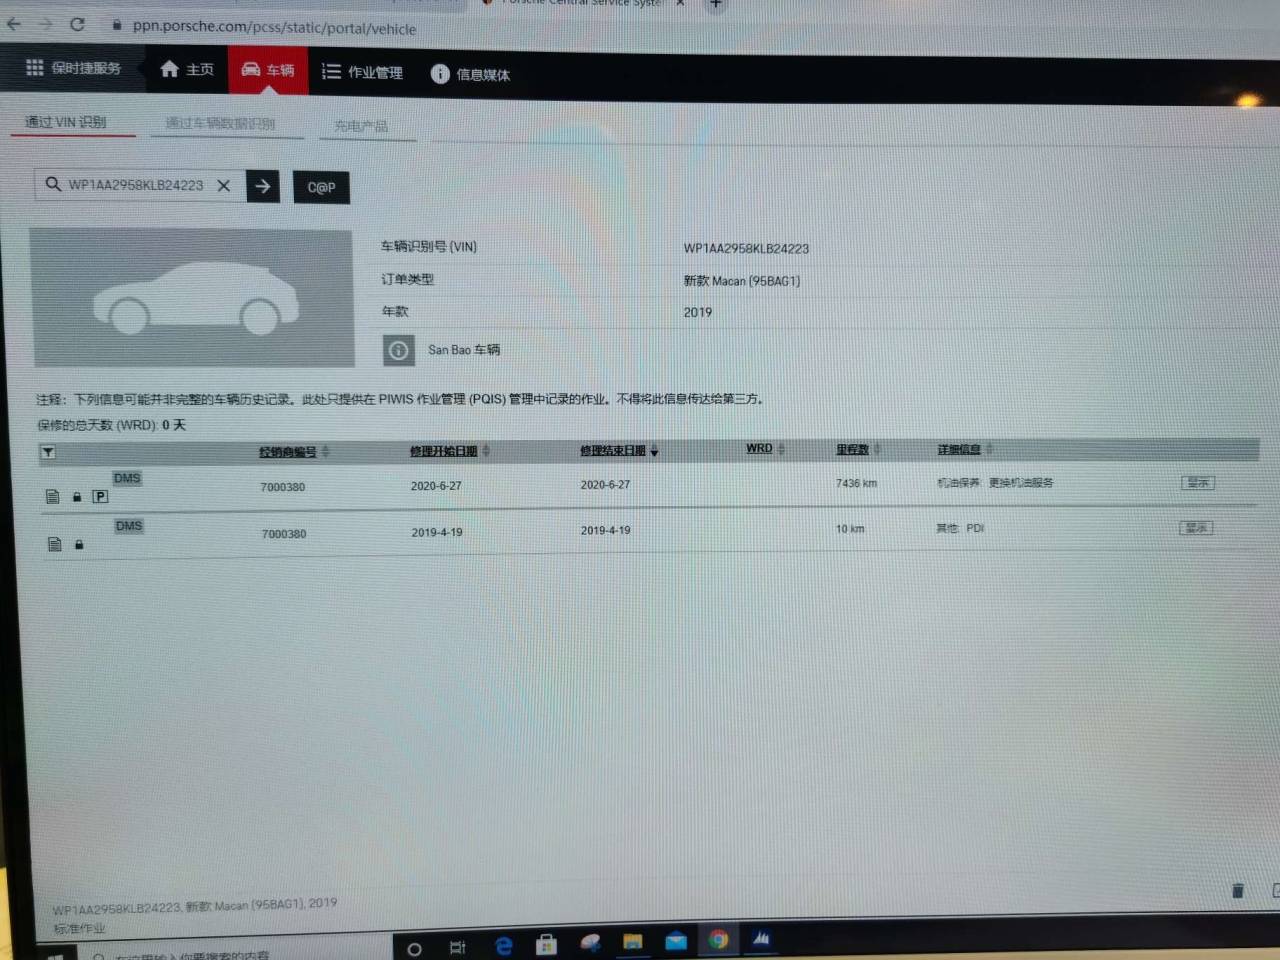Click the DMS badge in the 10 km row

point(129,525)
